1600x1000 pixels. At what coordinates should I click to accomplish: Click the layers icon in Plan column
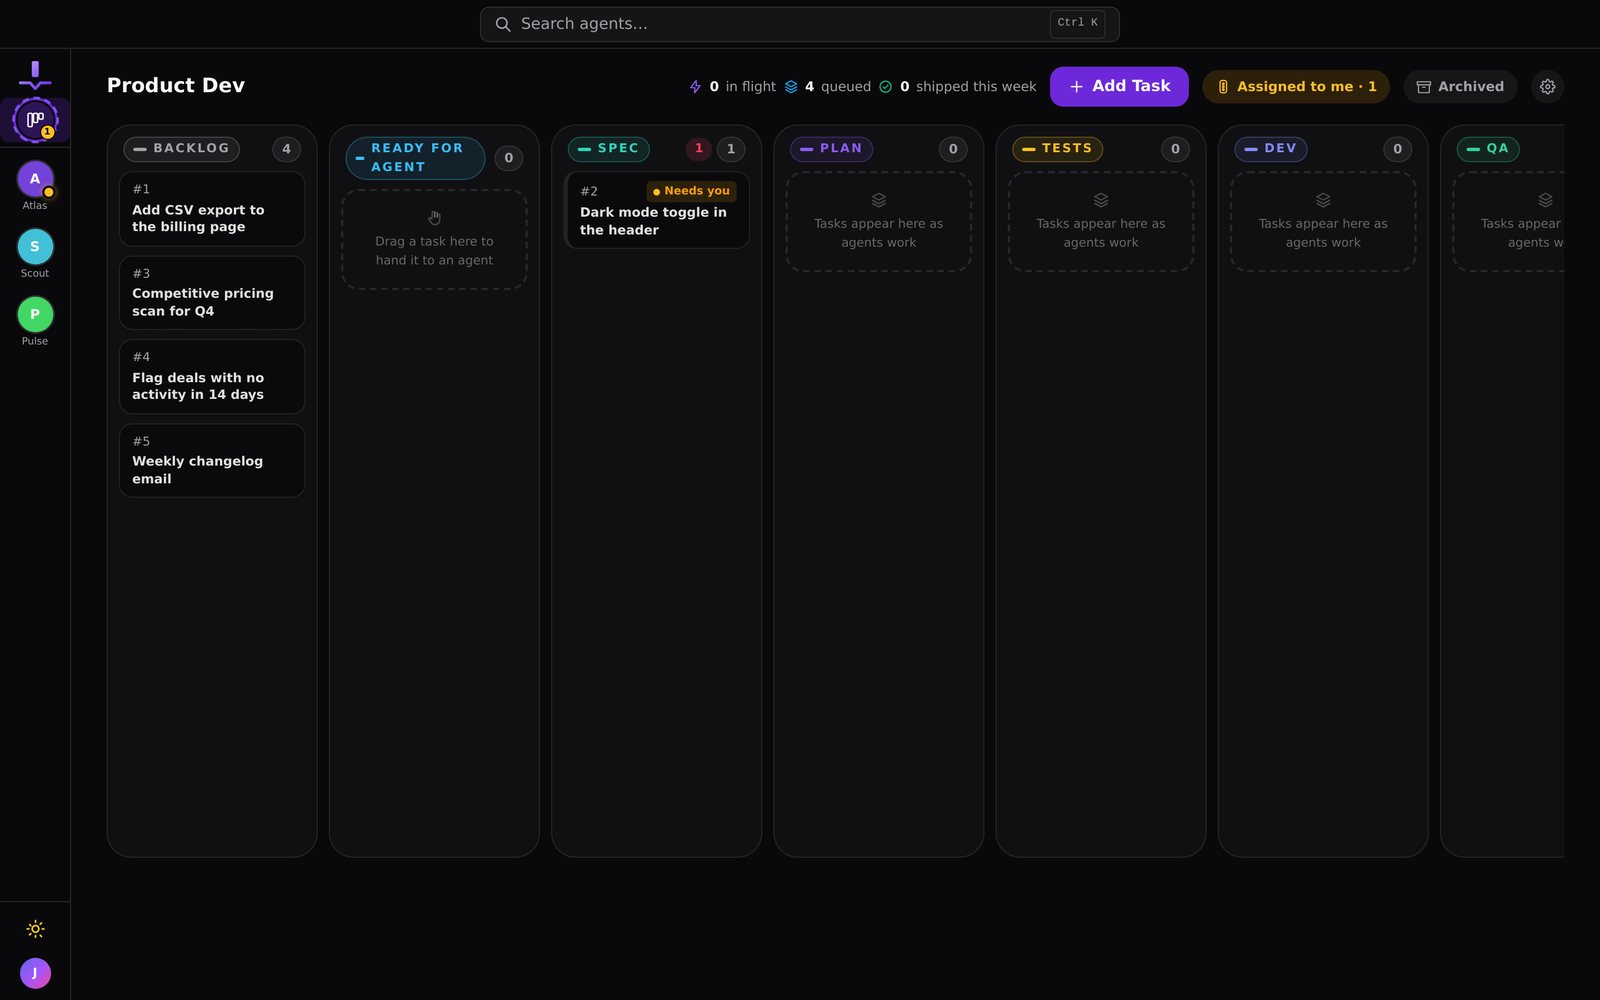879,200
